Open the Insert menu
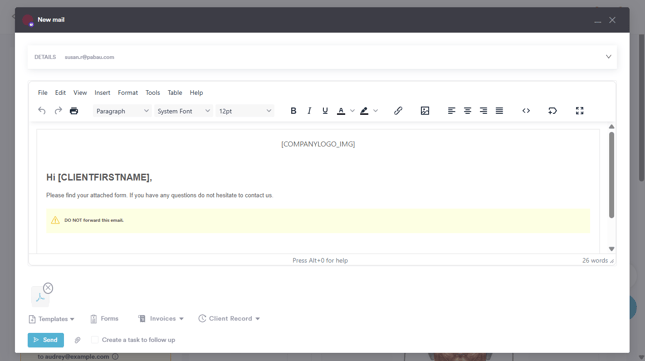This screenshot has width=645, height=361. pos(102,93)
